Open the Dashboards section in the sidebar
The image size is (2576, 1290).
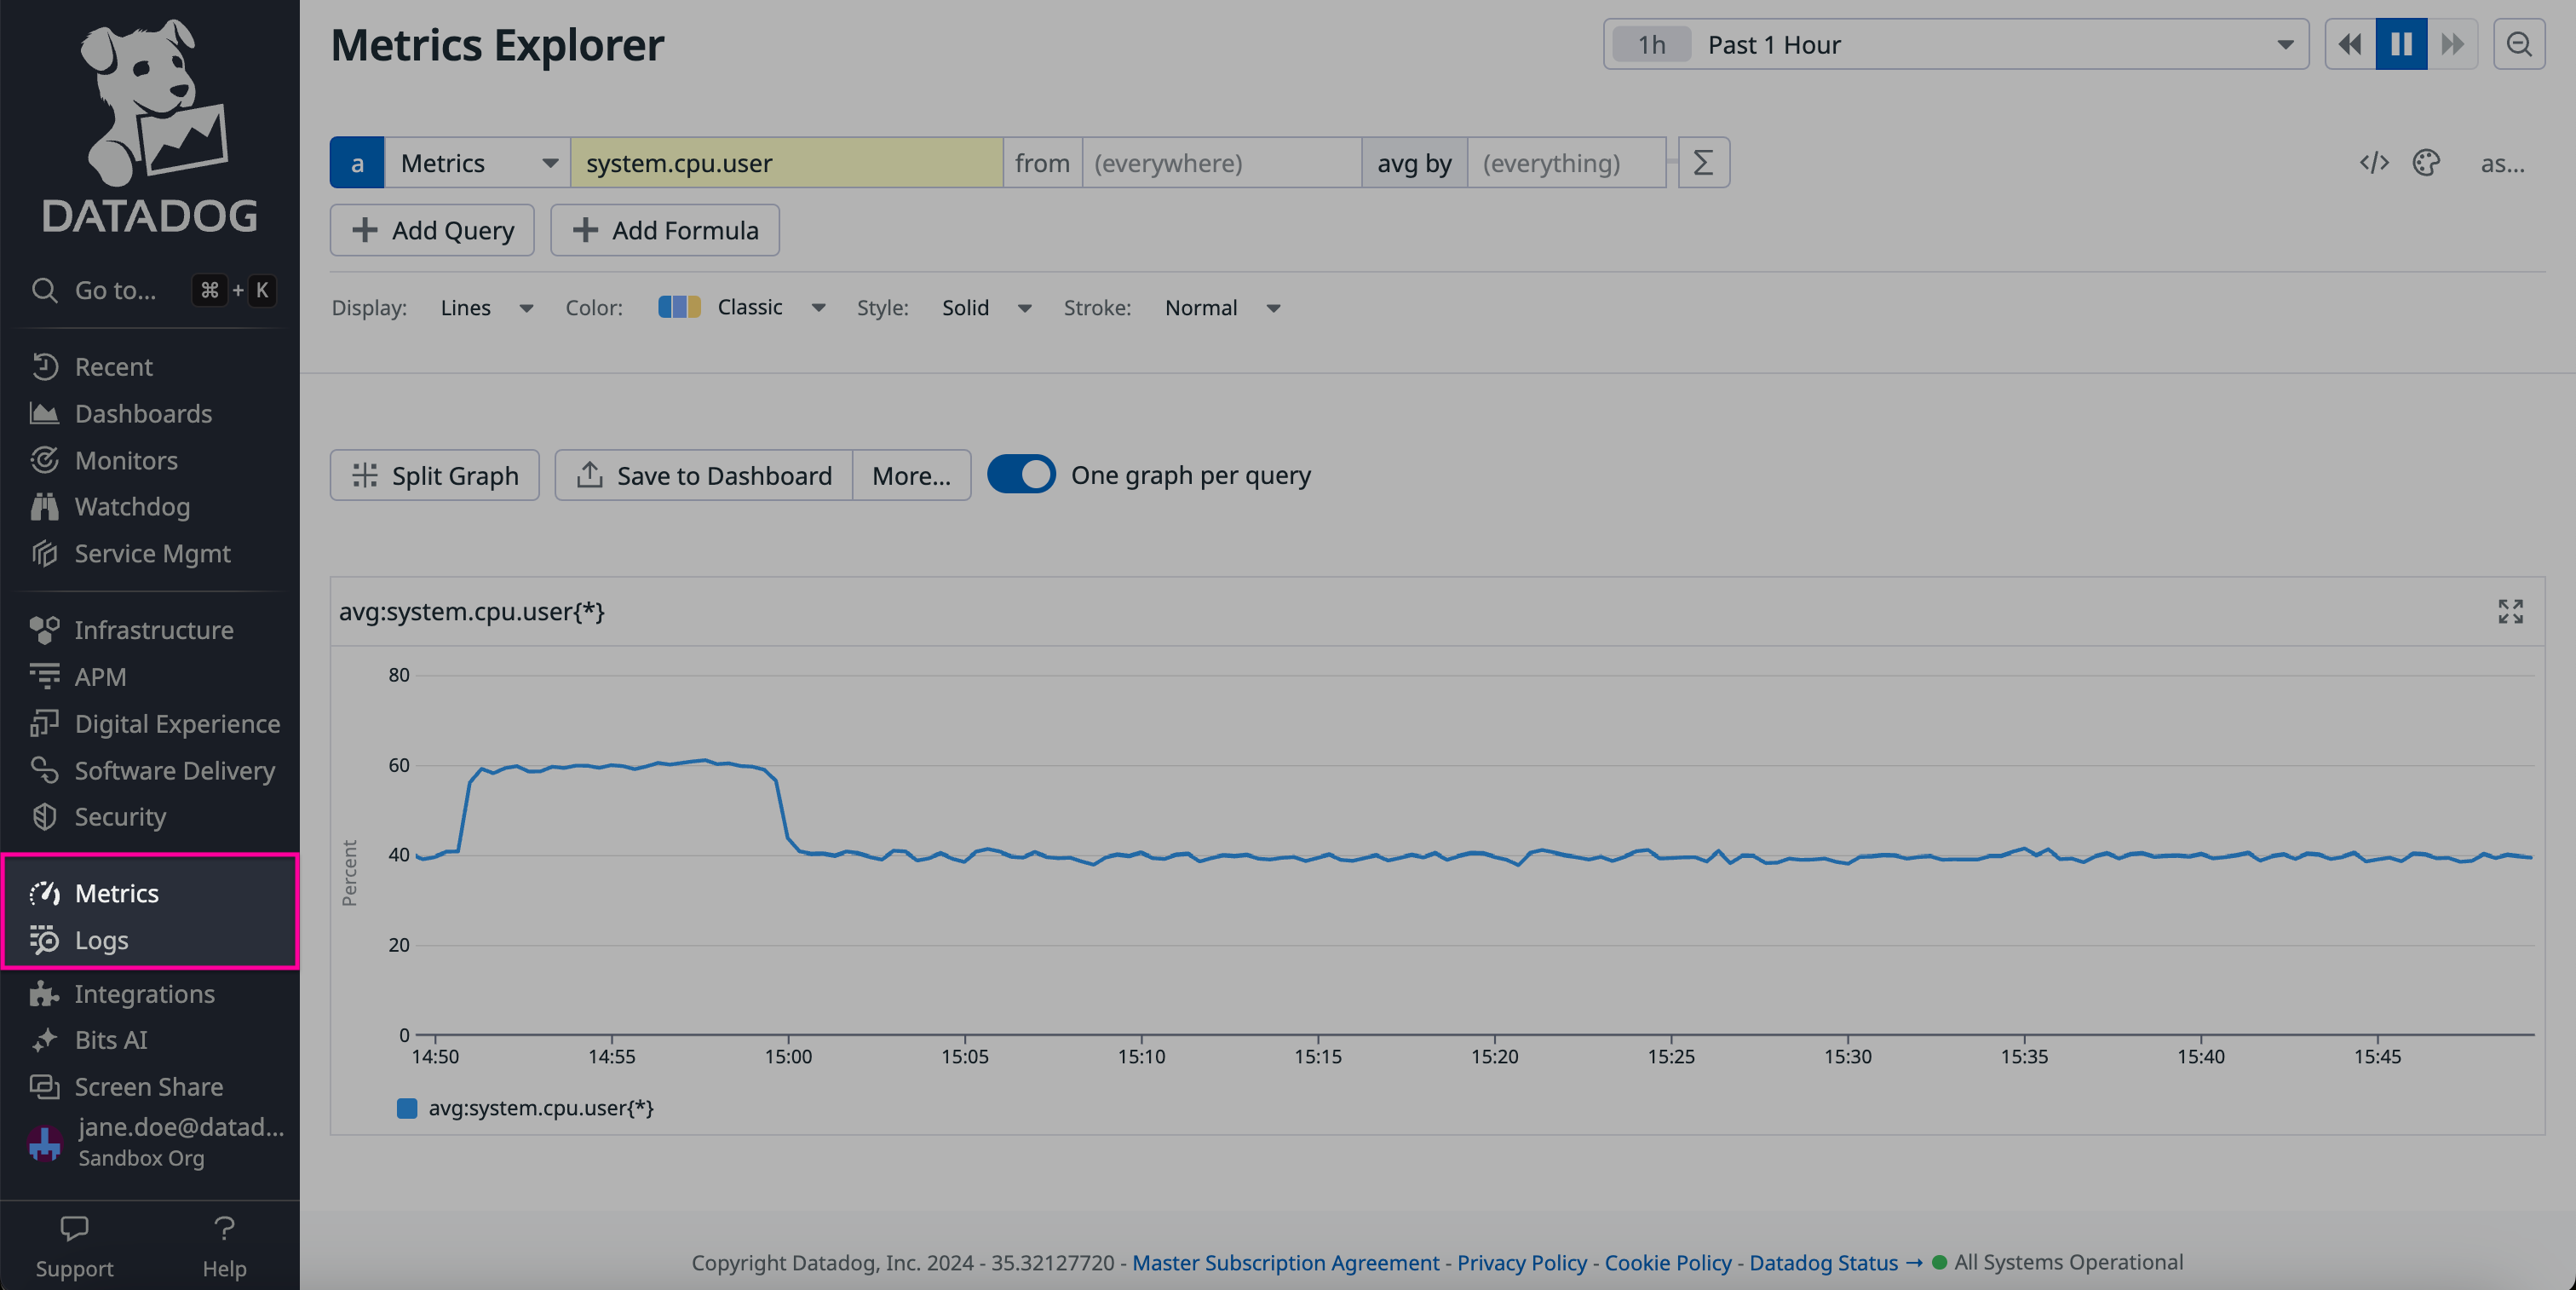click(143, 413)
